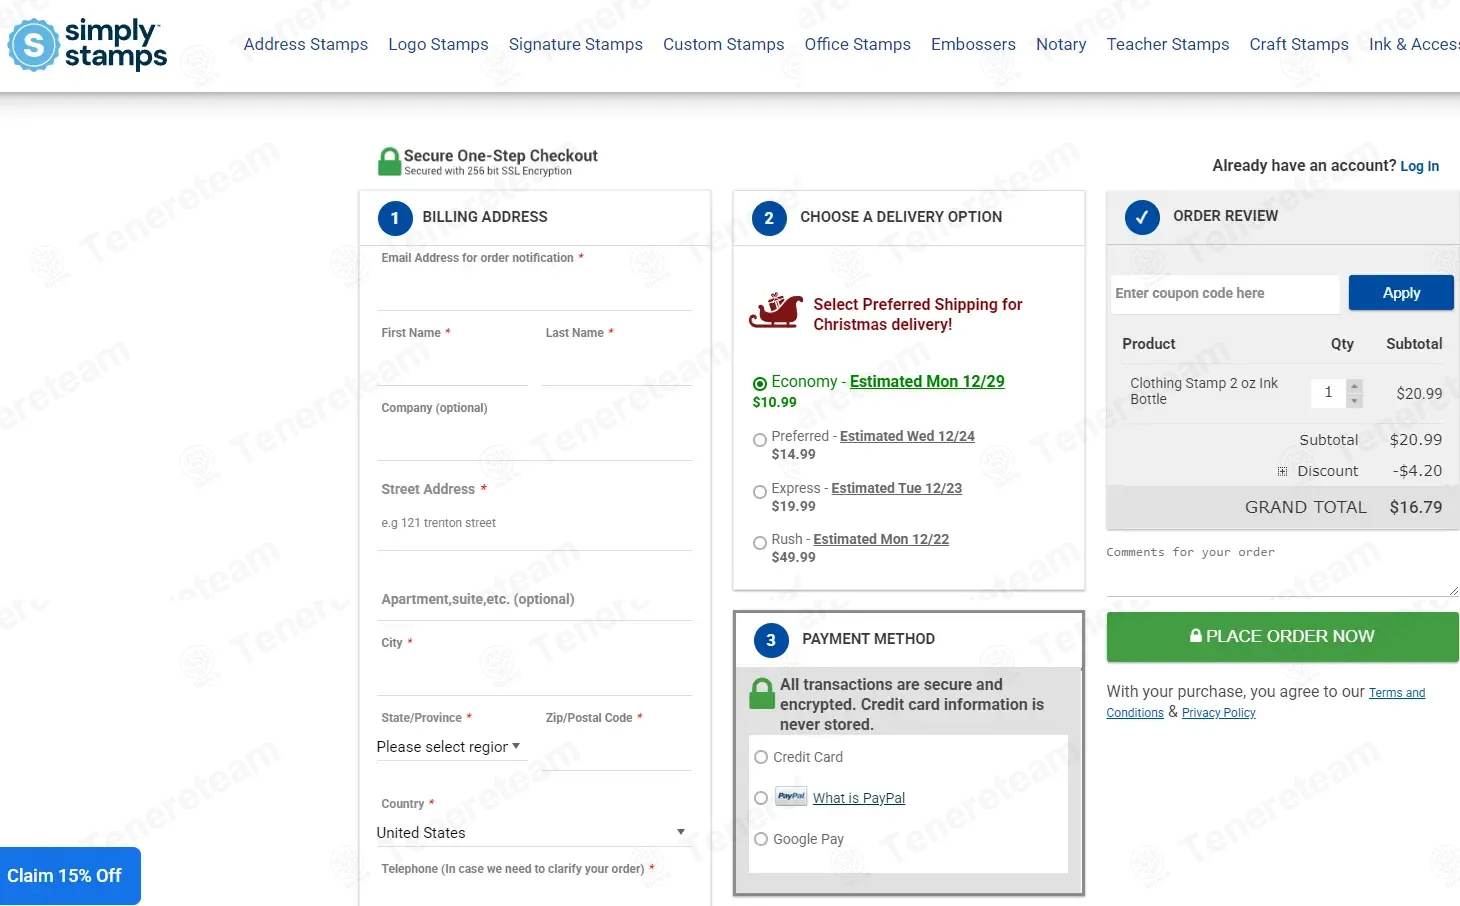Screen dimensions: 1460x906
Task: Click the Order Review checkmark icon
Action: point(1142,217)
